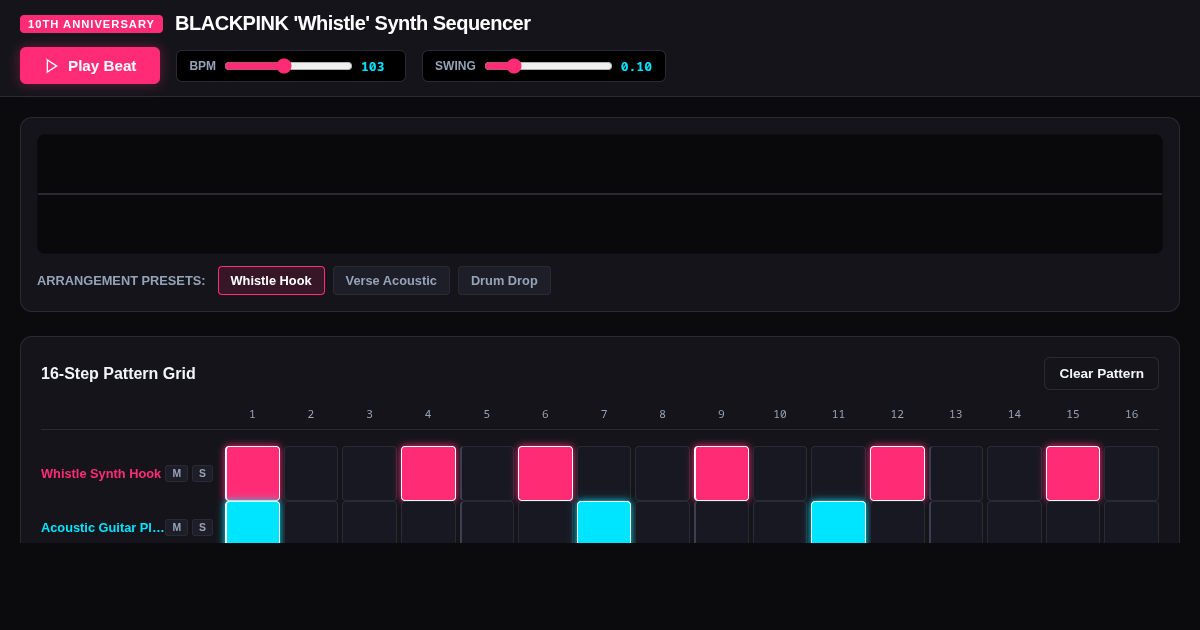Mute the Whistle Synth Hook track

tap(176, 473)
